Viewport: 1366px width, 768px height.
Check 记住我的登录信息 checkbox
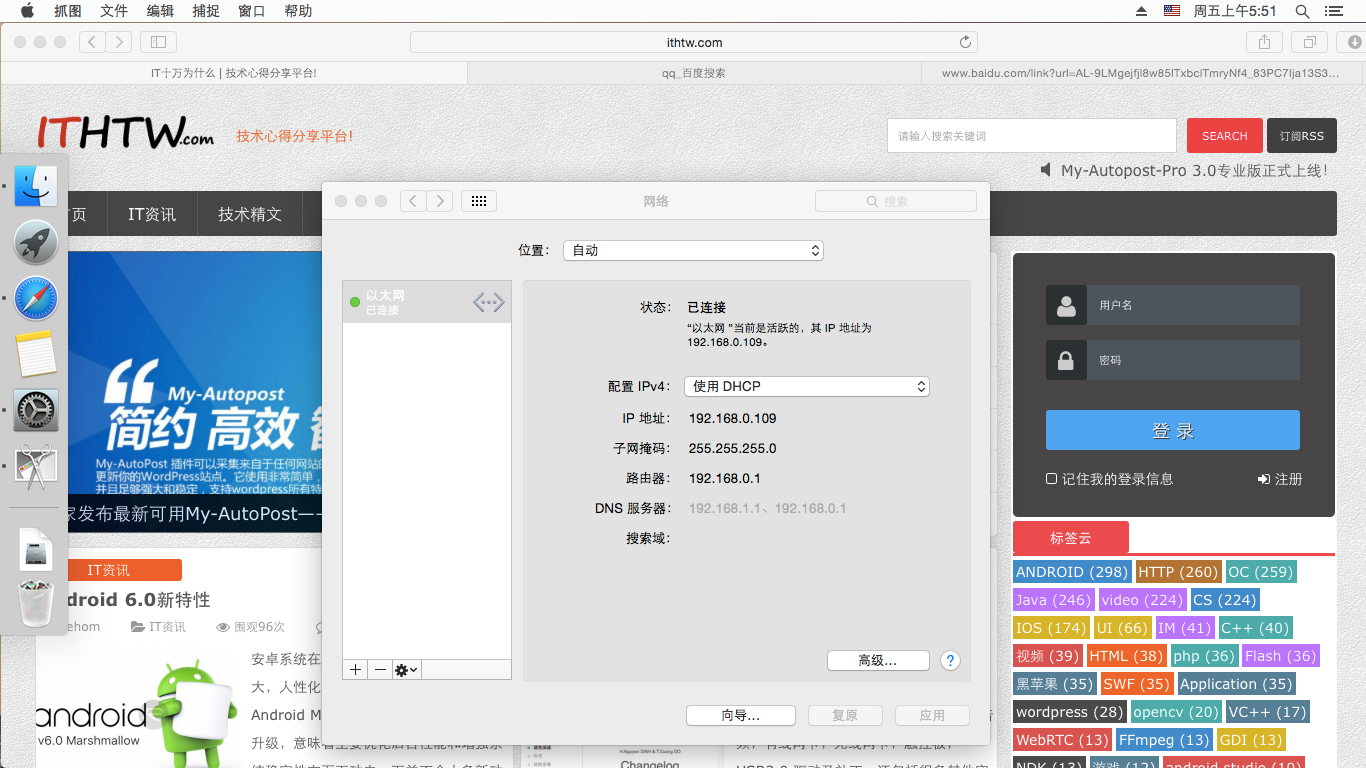(x=1051, y=479)
